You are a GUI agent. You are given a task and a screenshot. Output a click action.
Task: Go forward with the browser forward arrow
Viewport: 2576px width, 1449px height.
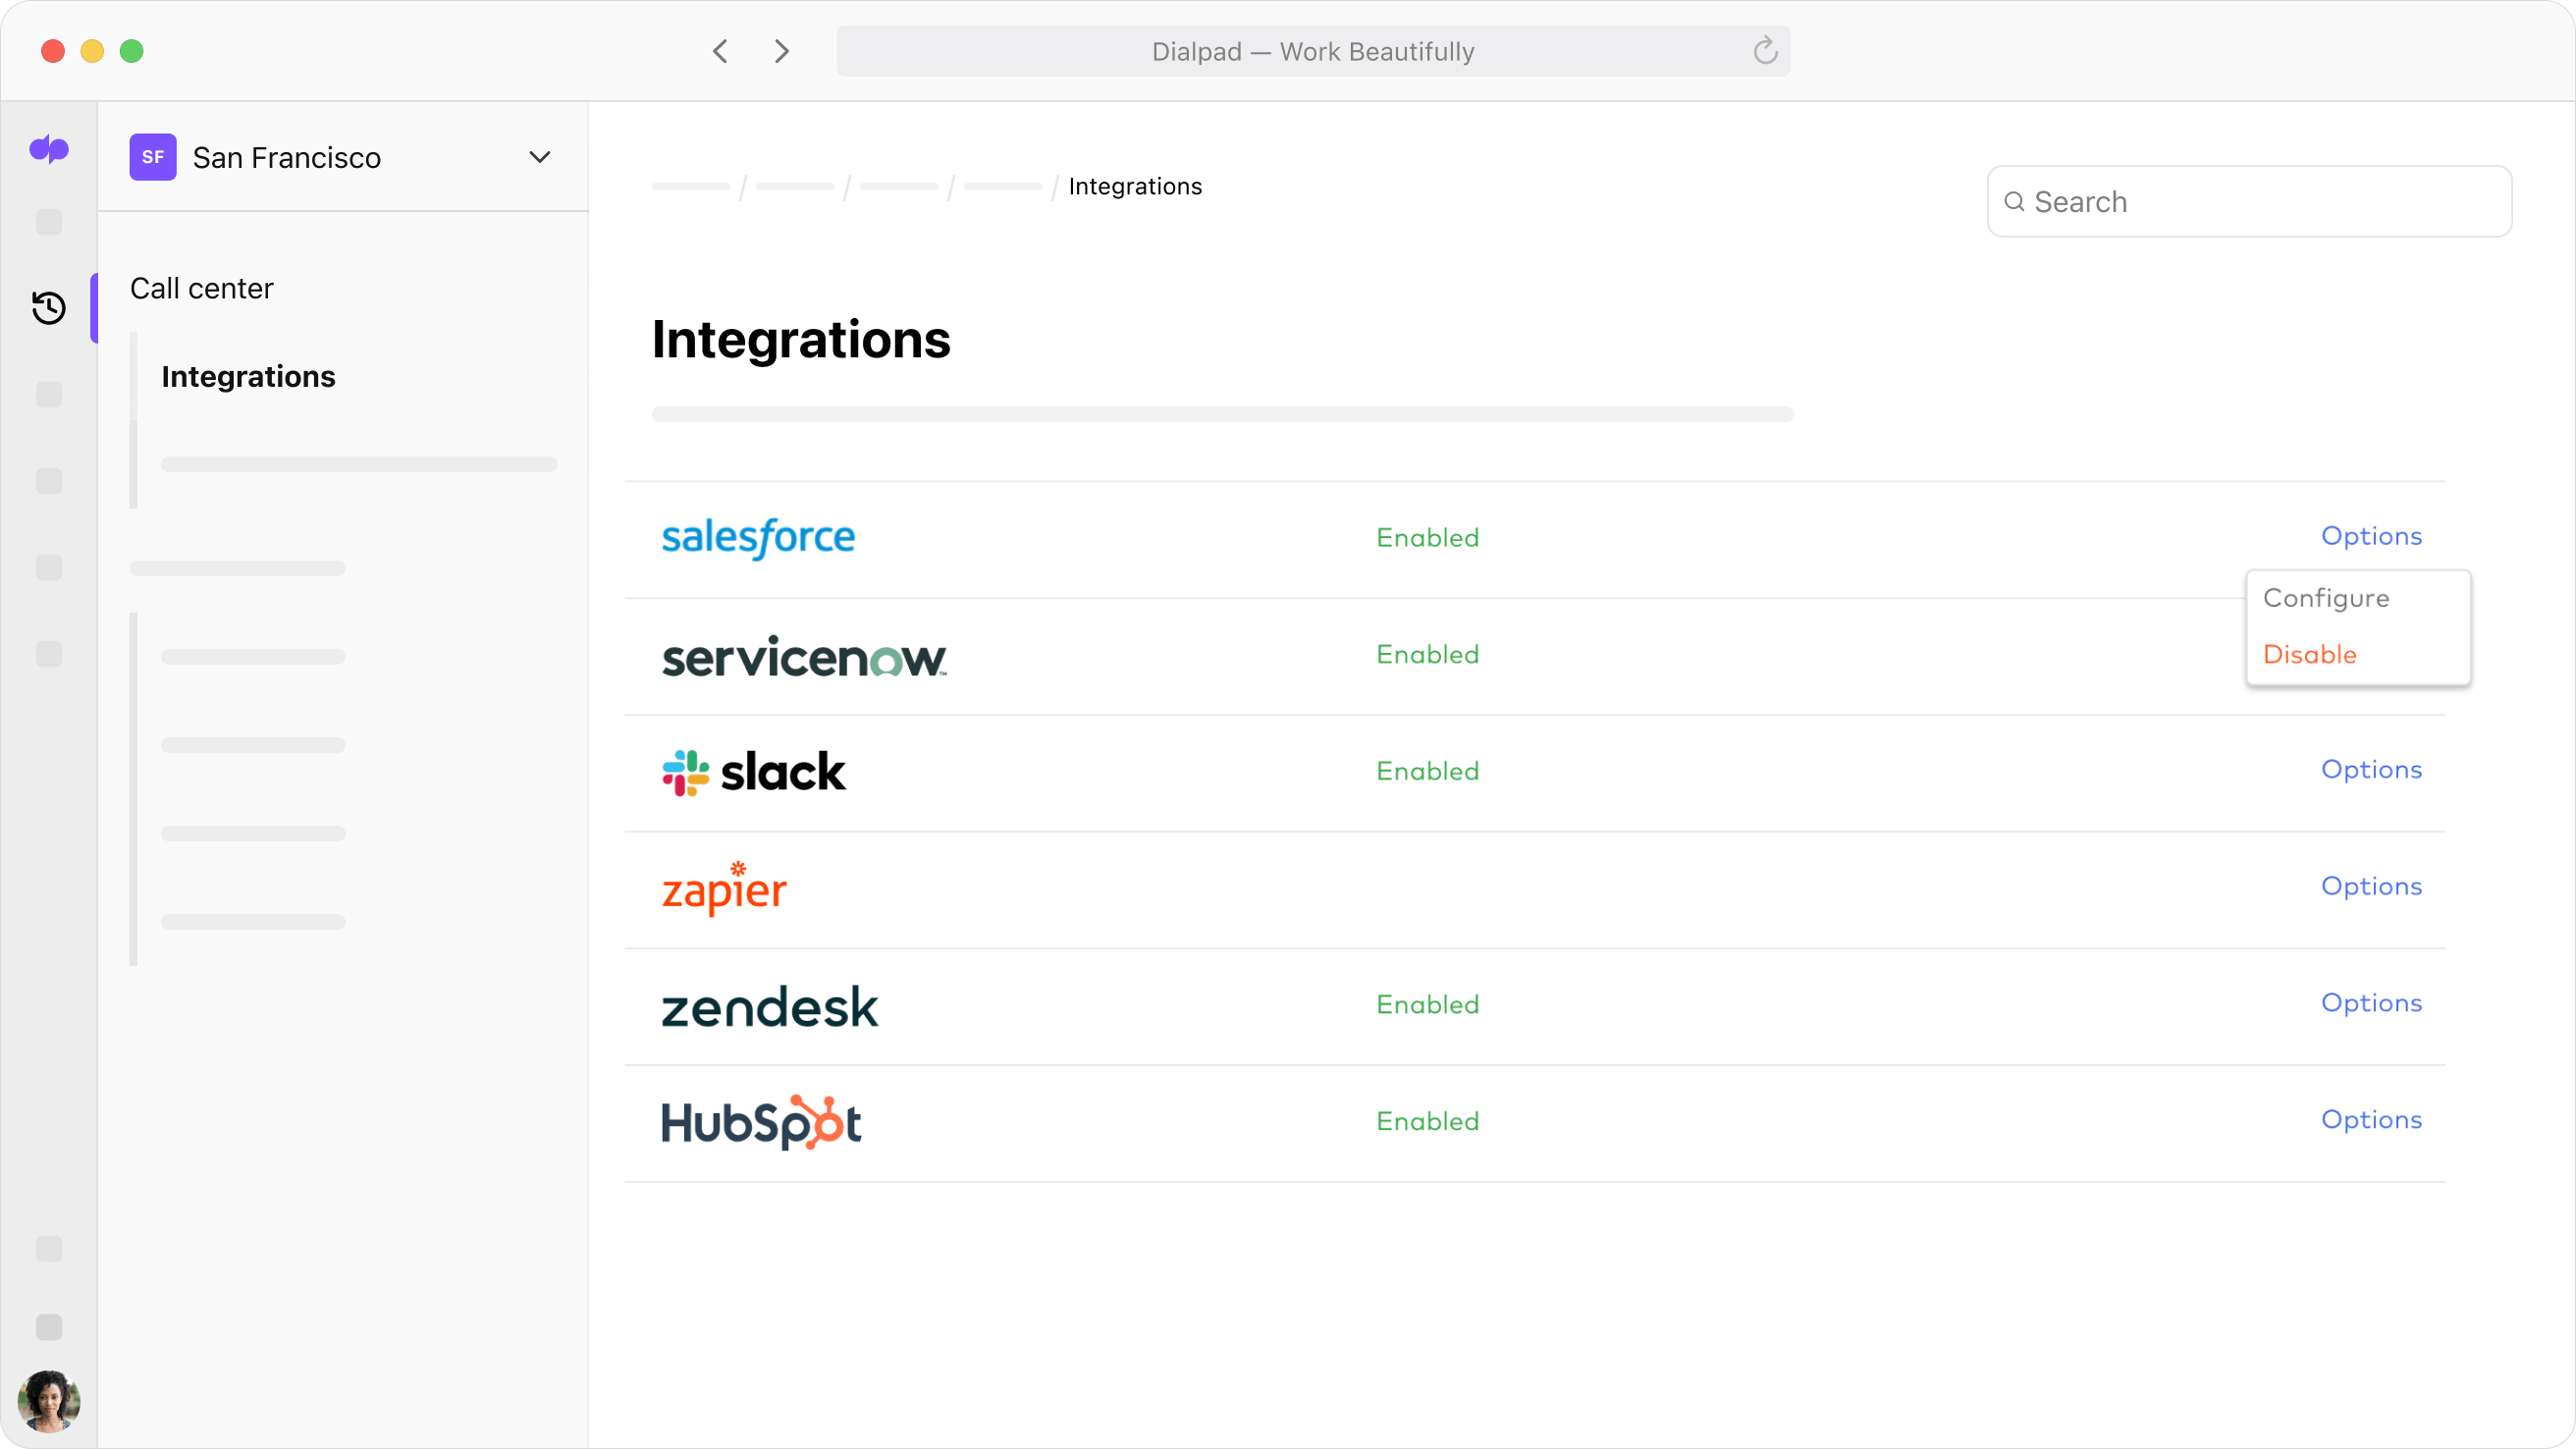[782, 51]
